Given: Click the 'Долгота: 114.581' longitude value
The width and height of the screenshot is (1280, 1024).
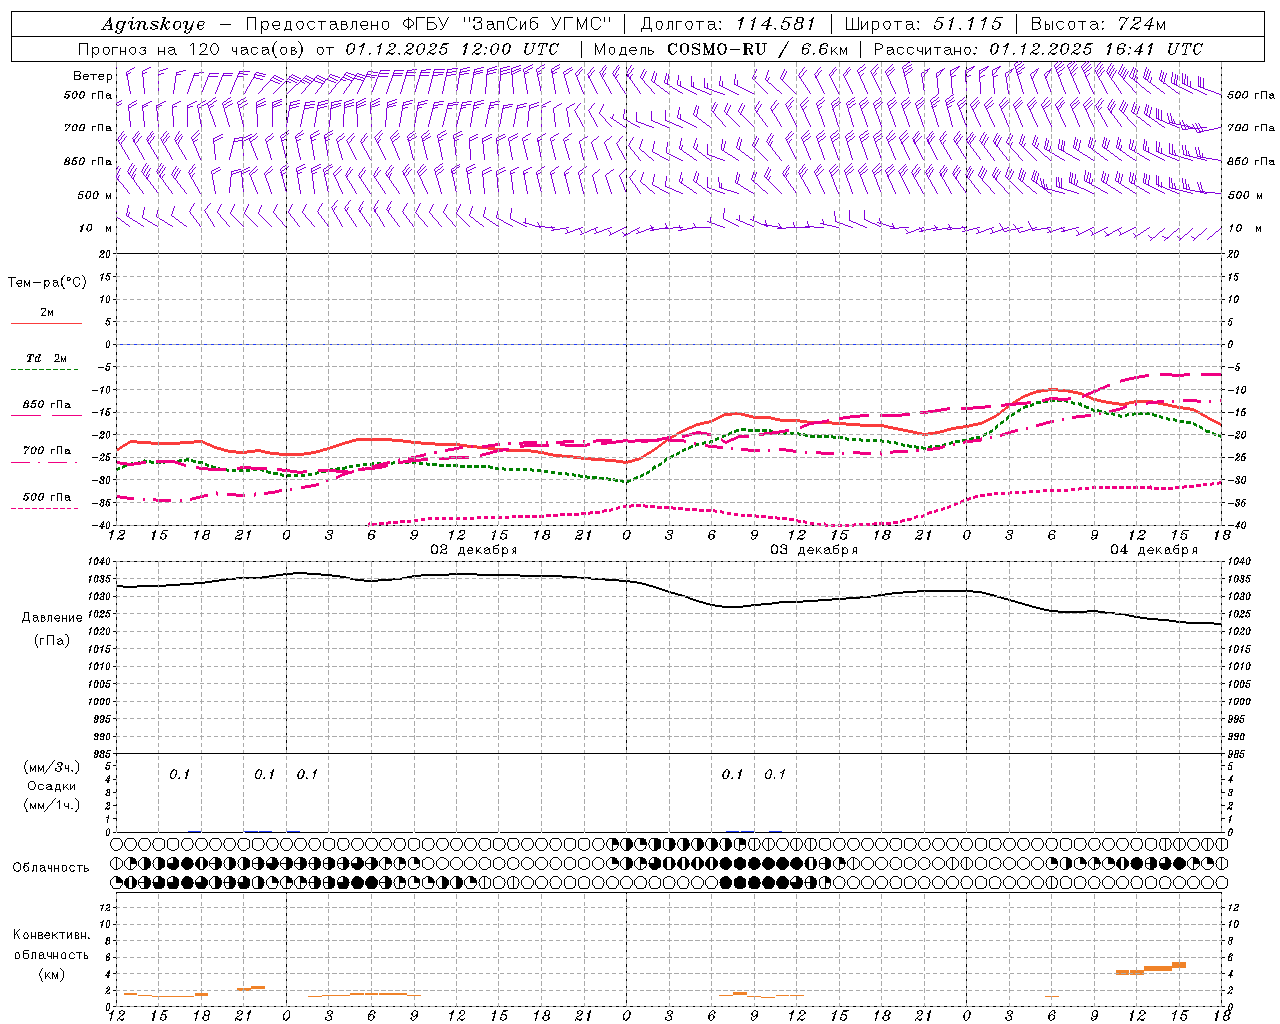Looking at the screenshot, I should coord(728,24).
